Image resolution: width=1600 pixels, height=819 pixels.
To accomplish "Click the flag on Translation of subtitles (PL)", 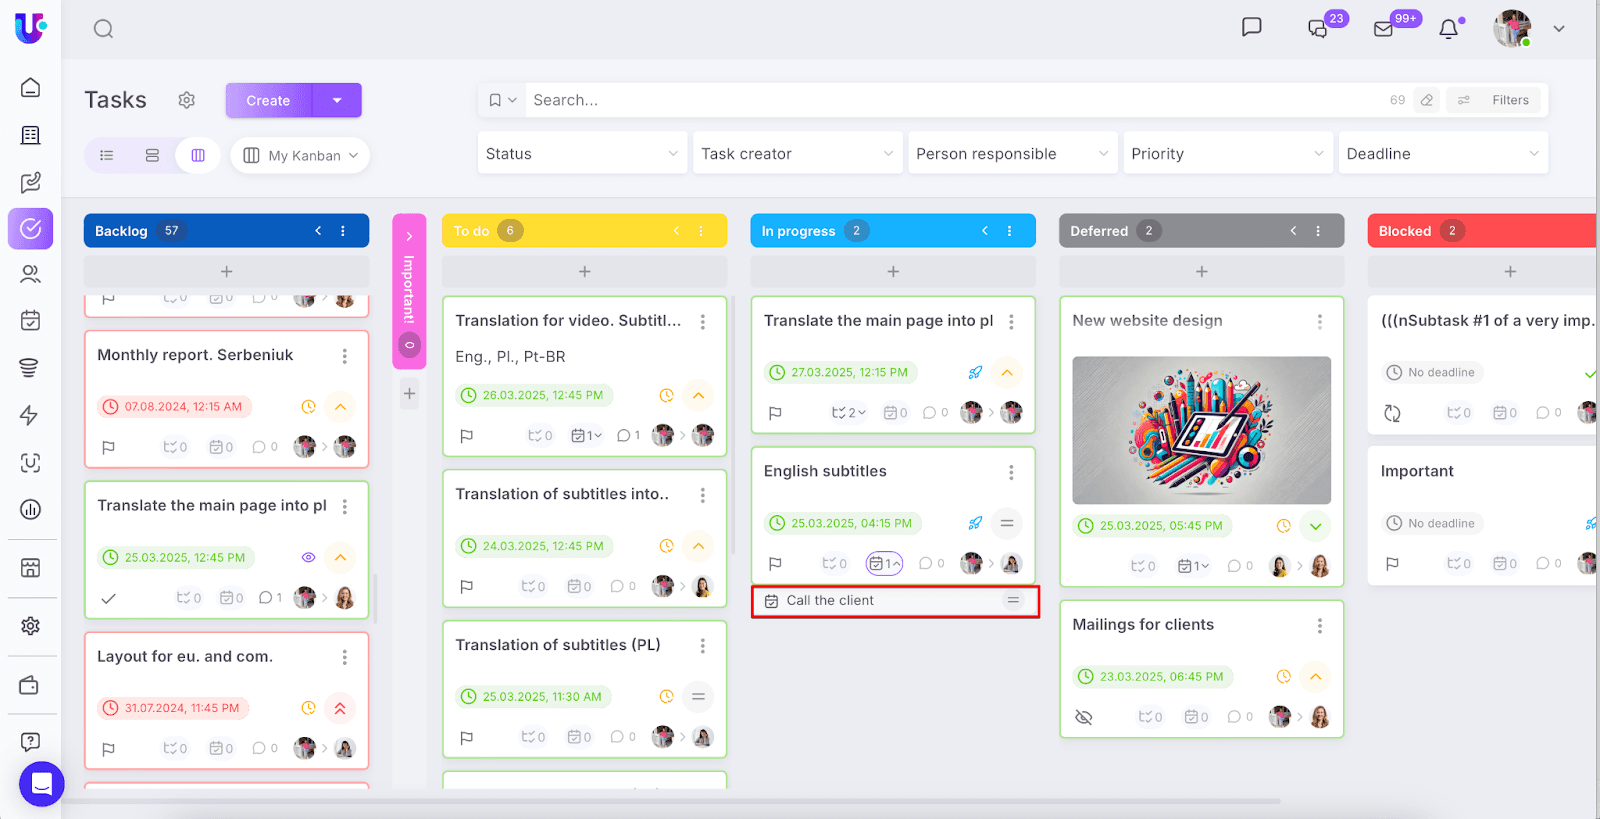I will pyautogui.click(x=466, y=738).
